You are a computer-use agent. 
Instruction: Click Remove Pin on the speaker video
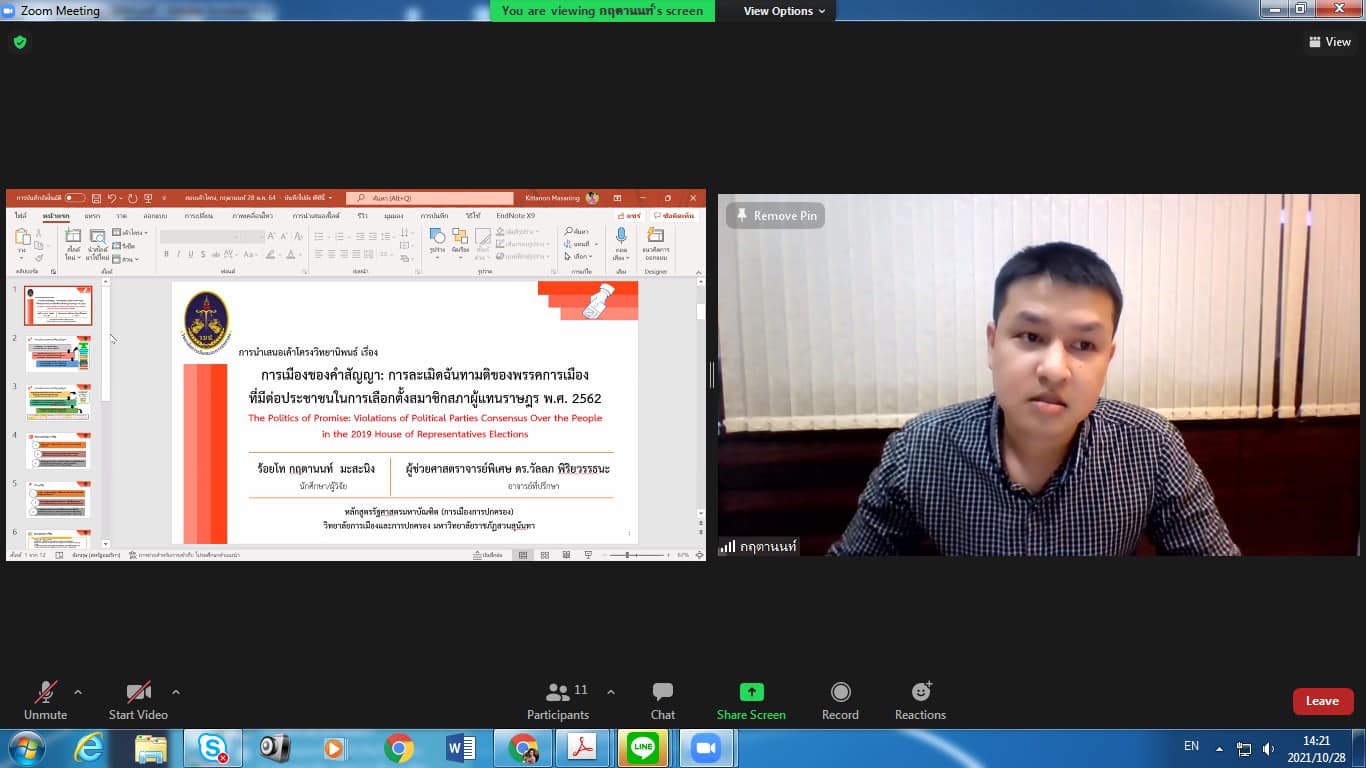pyautogui.click(x=776, y=216)
